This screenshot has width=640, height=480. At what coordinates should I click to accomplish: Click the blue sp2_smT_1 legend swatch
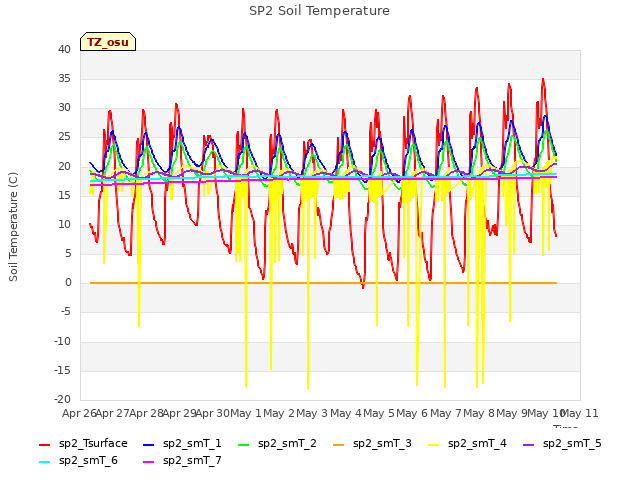click(x=149, y=444)
